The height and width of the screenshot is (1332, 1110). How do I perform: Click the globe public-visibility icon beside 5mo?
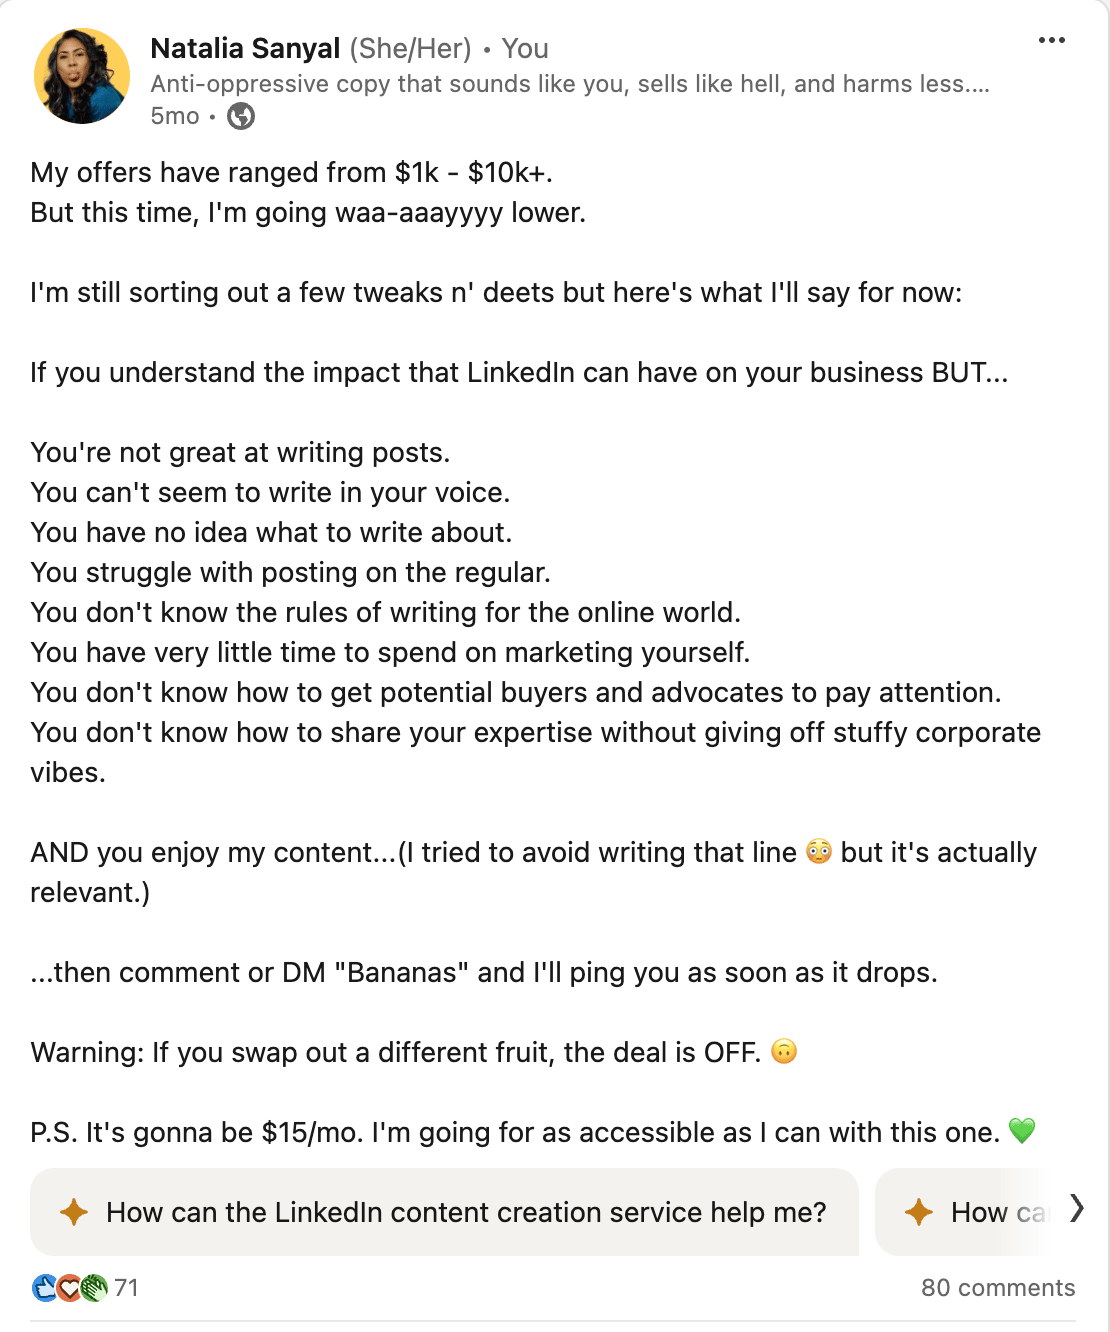click(x=238, y=116)
